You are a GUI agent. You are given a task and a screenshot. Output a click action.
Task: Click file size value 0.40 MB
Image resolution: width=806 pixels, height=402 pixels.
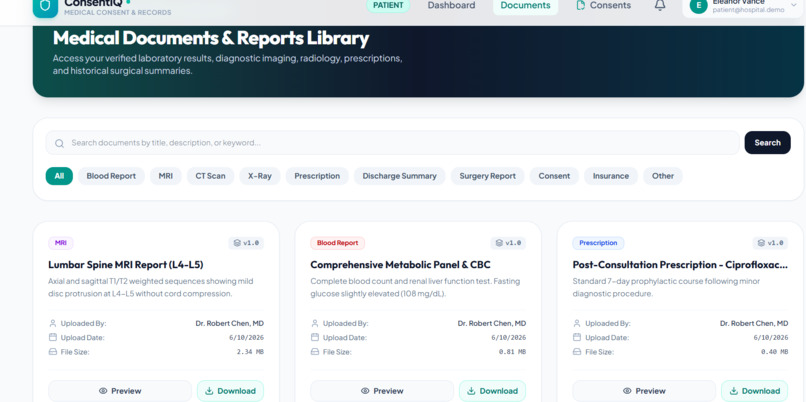(x=775, y=352)
